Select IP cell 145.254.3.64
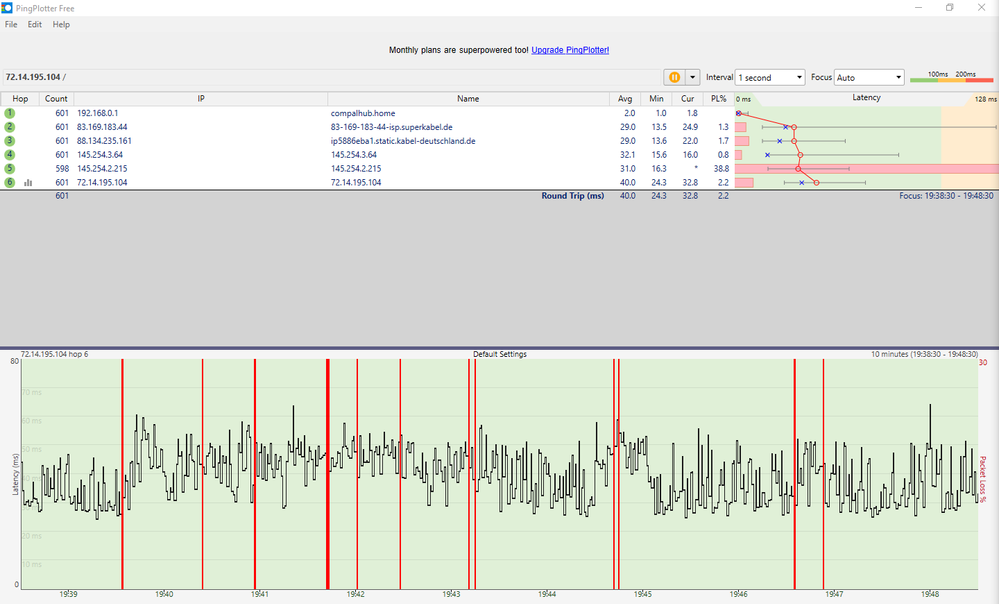Screen dimensions: 999x604 [x=100, y=154]
